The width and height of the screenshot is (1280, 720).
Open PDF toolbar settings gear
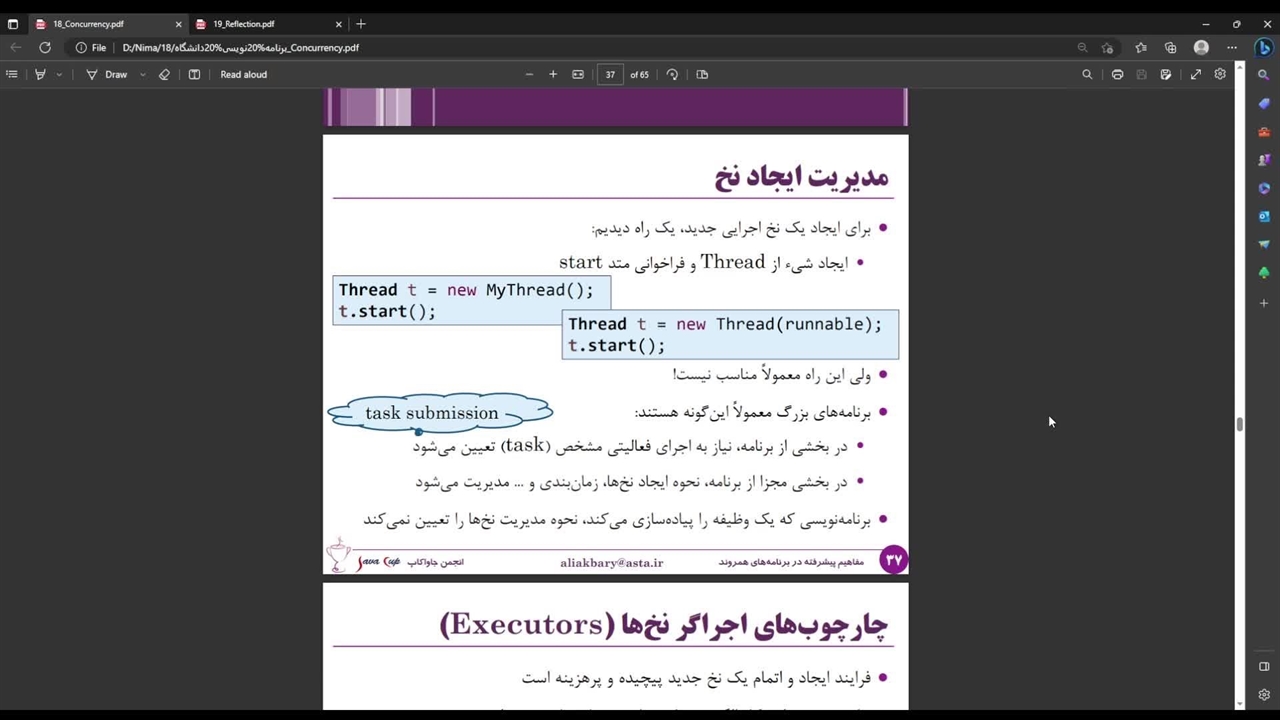point(1220,74)
